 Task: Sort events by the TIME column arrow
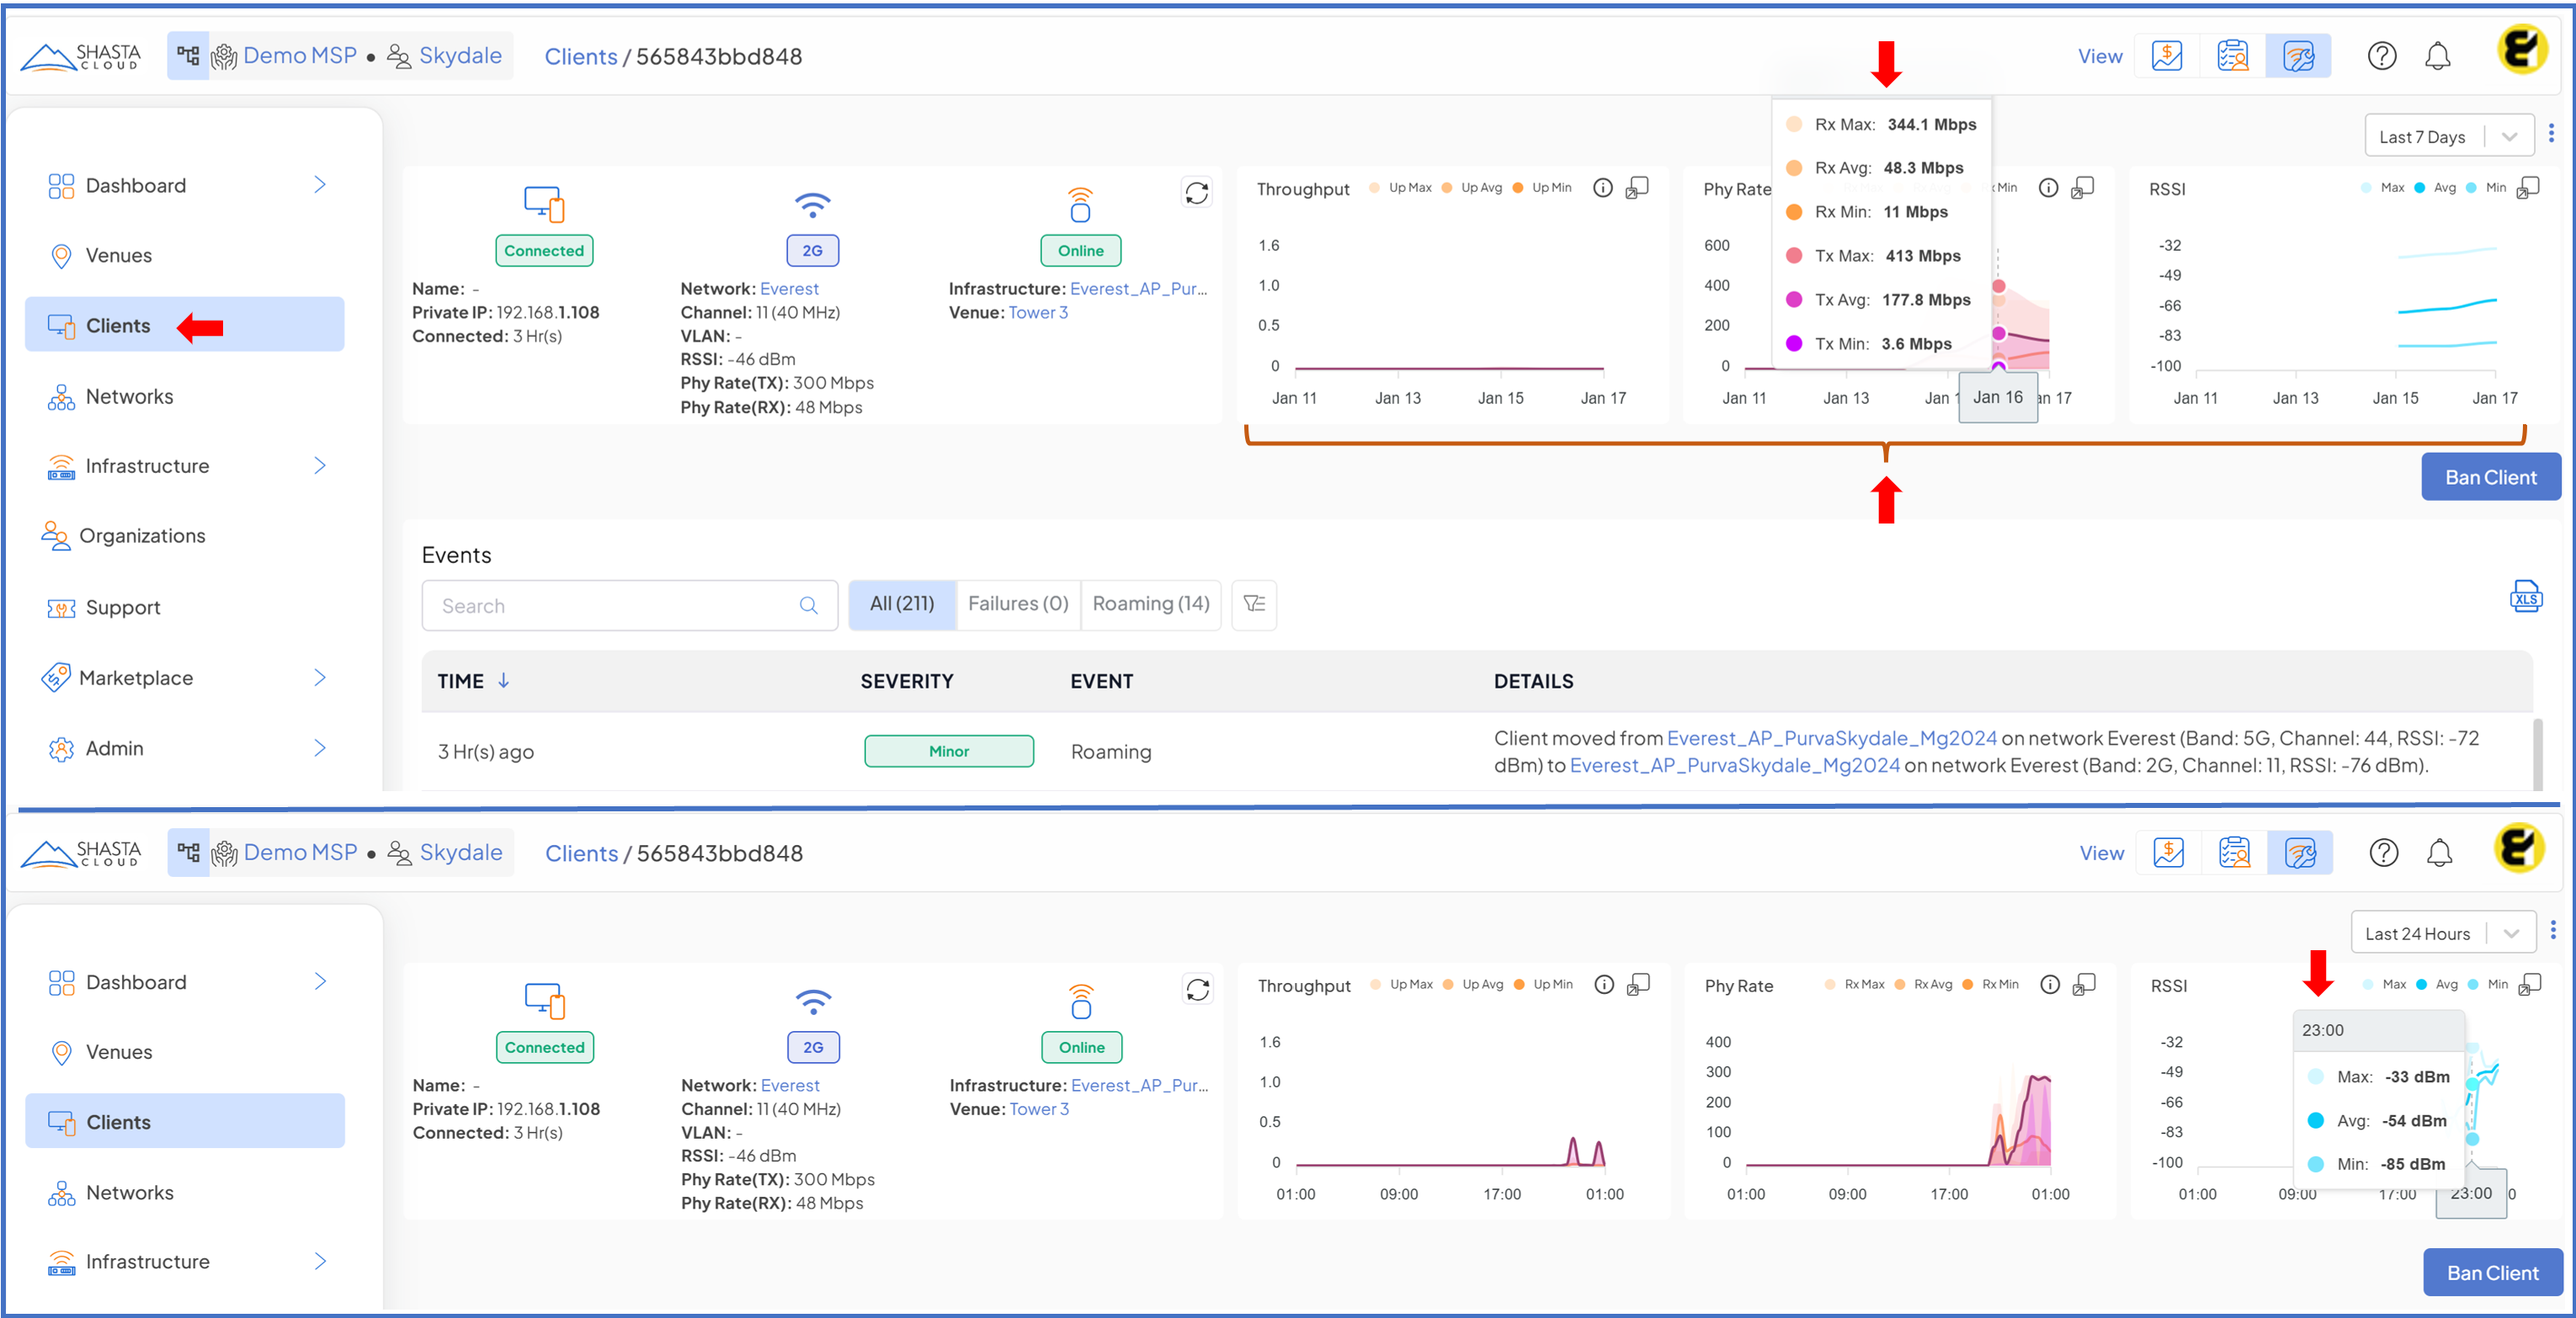(504, 681)
